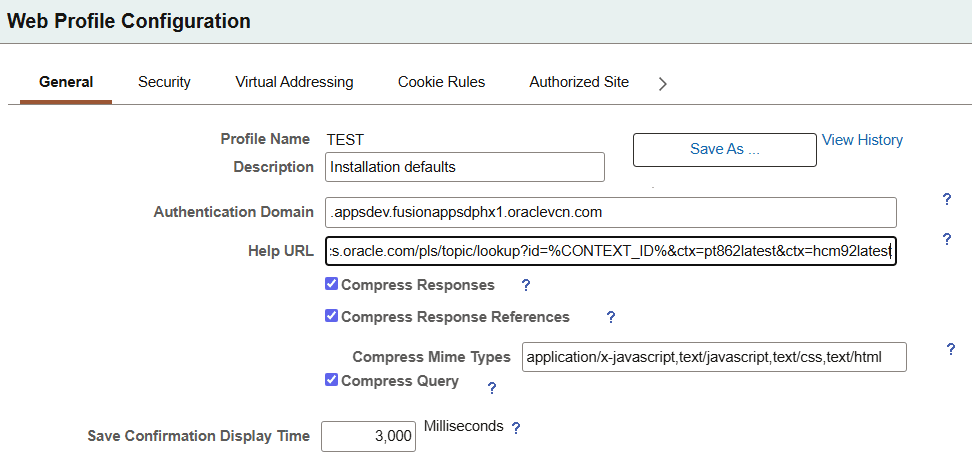The width and height of the screenshot is (972, 456).
Task: Disable Compress Query checkbox
Action: click(x=332, y=380)
